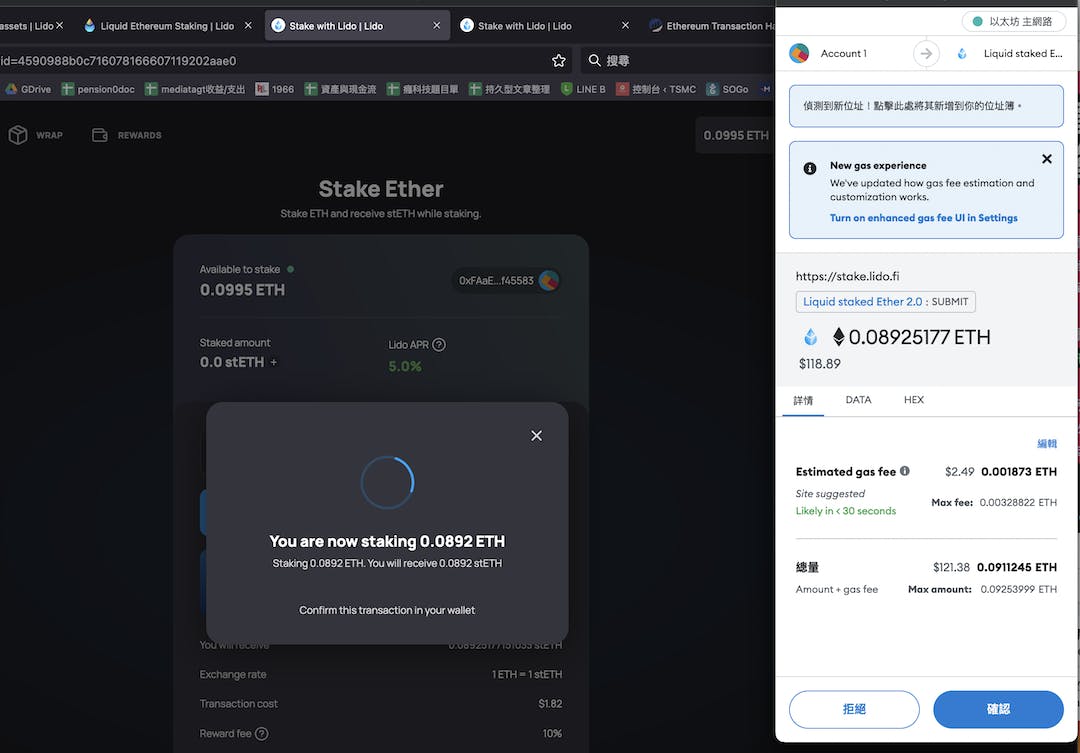Open the GDrive bookmark

28,89
